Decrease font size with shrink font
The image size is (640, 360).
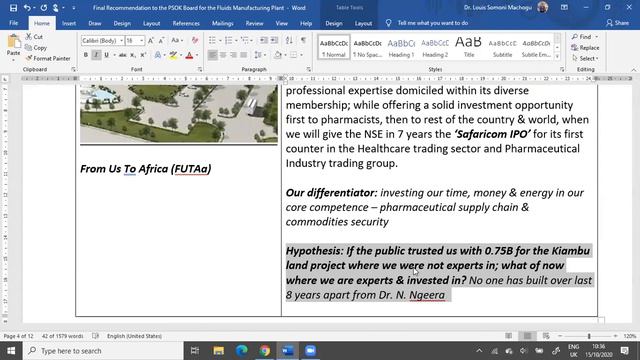click(x=161, y=40)
